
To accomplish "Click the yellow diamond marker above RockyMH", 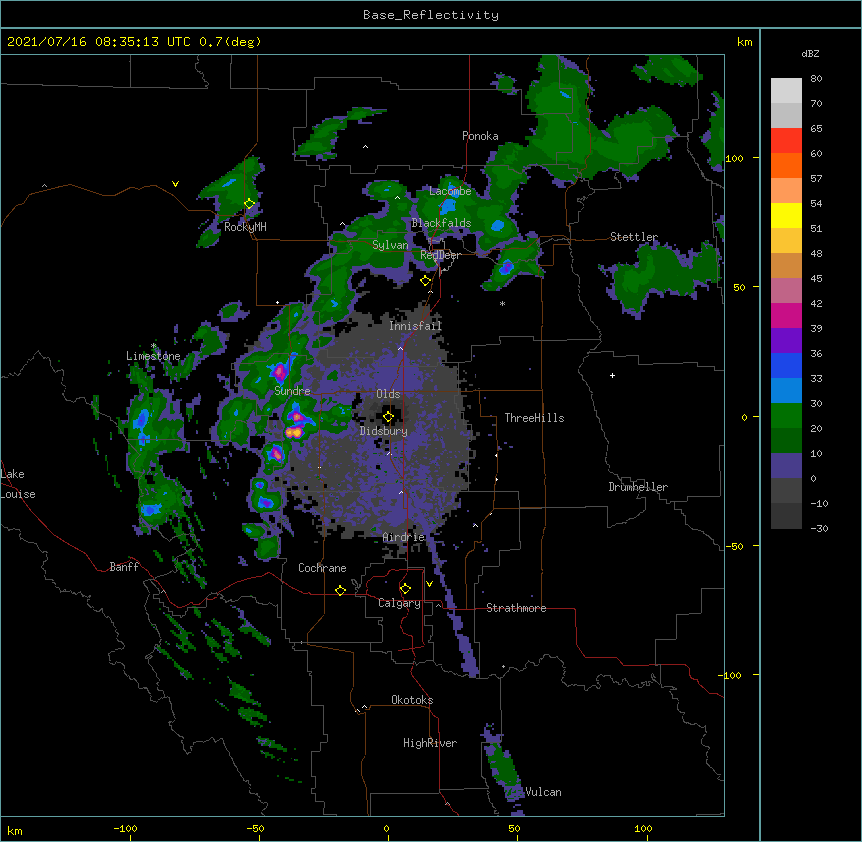I will coord(249,204).
